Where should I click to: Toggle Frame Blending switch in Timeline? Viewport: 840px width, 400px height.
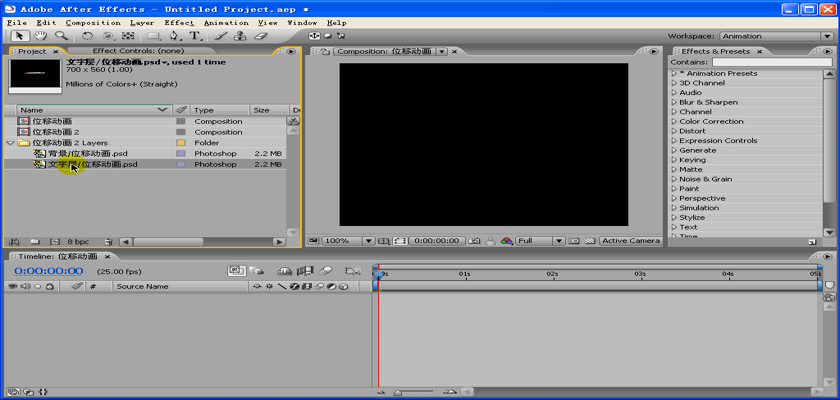305,271
